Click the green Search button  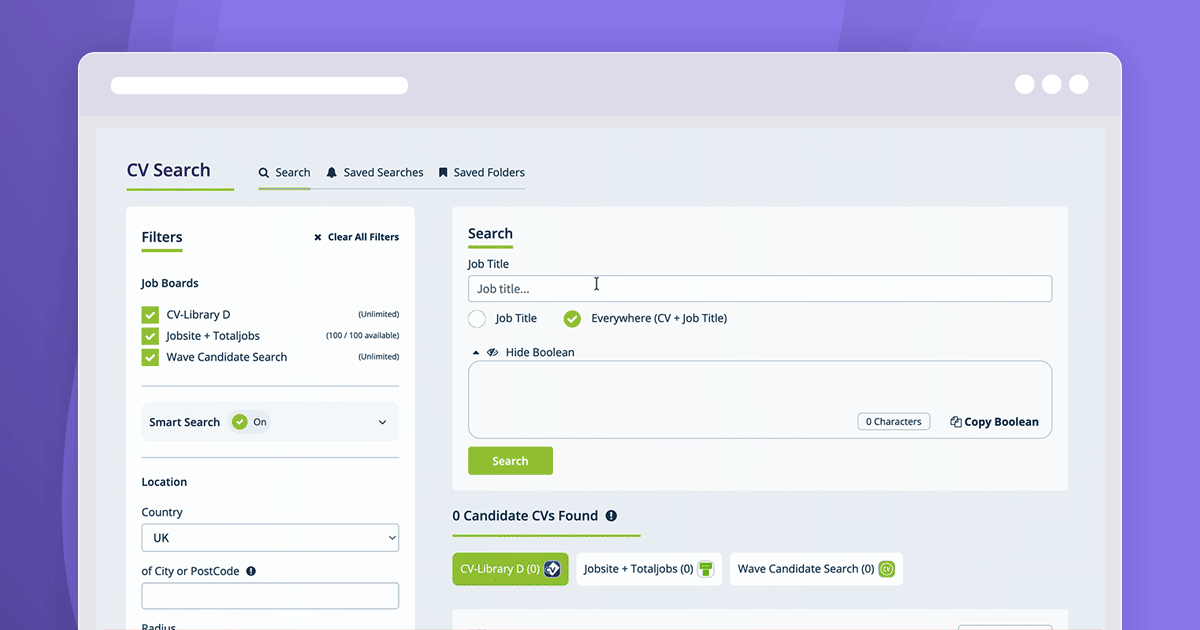(x=510, y=461)
